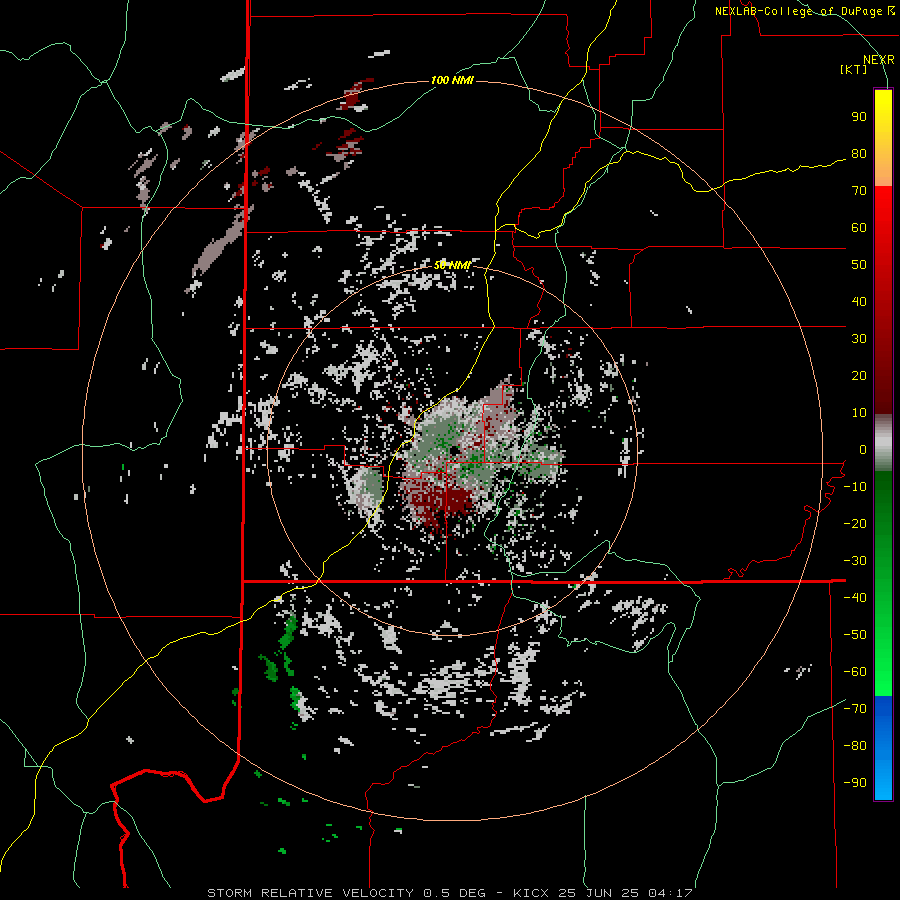Click the -50 value on the velocity scale
The width and height of the screenshot is (900, 900).
tap(855, 635)
